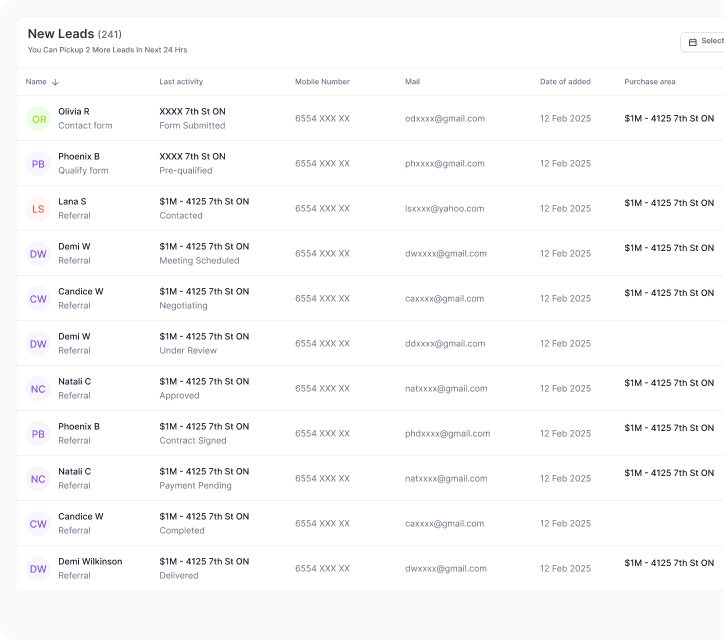This screenshot has width=724, height=640.
Task: Open lead name Olivia R
Action: 74,111
